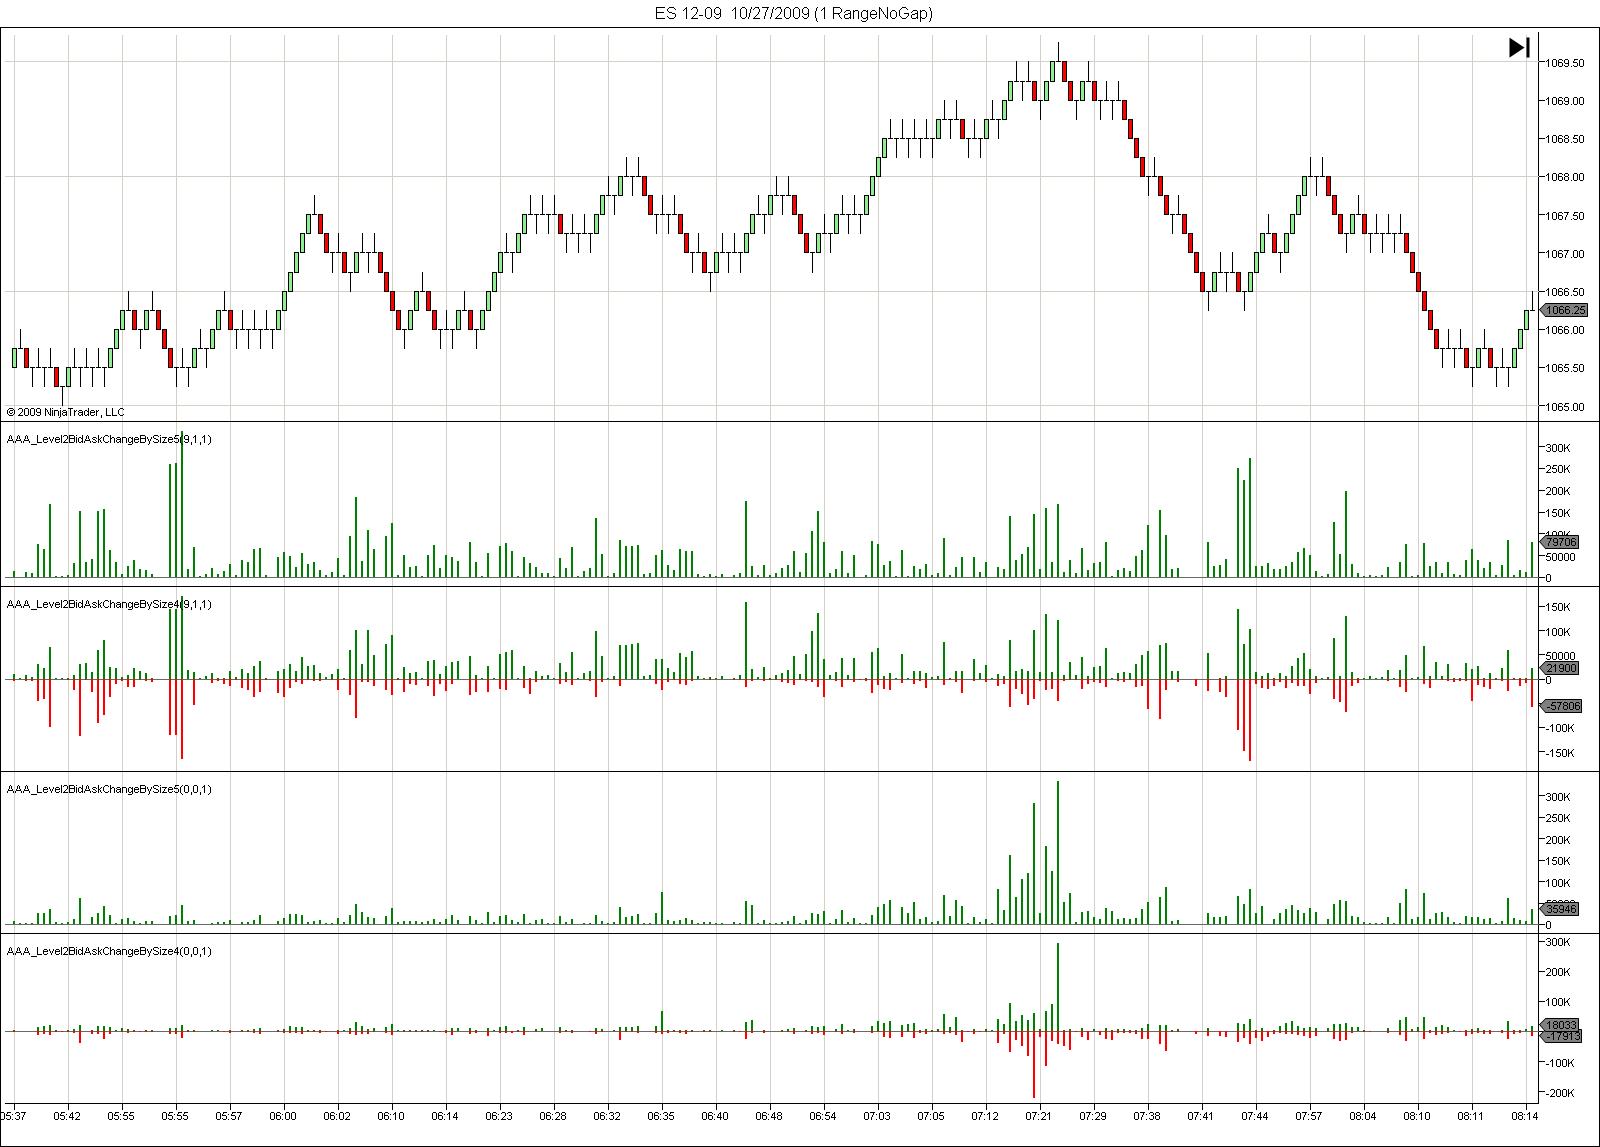Screen dimensions: 1600x1147
Task: Click the 1066.00 price axis label
Action: [1565, 330]
